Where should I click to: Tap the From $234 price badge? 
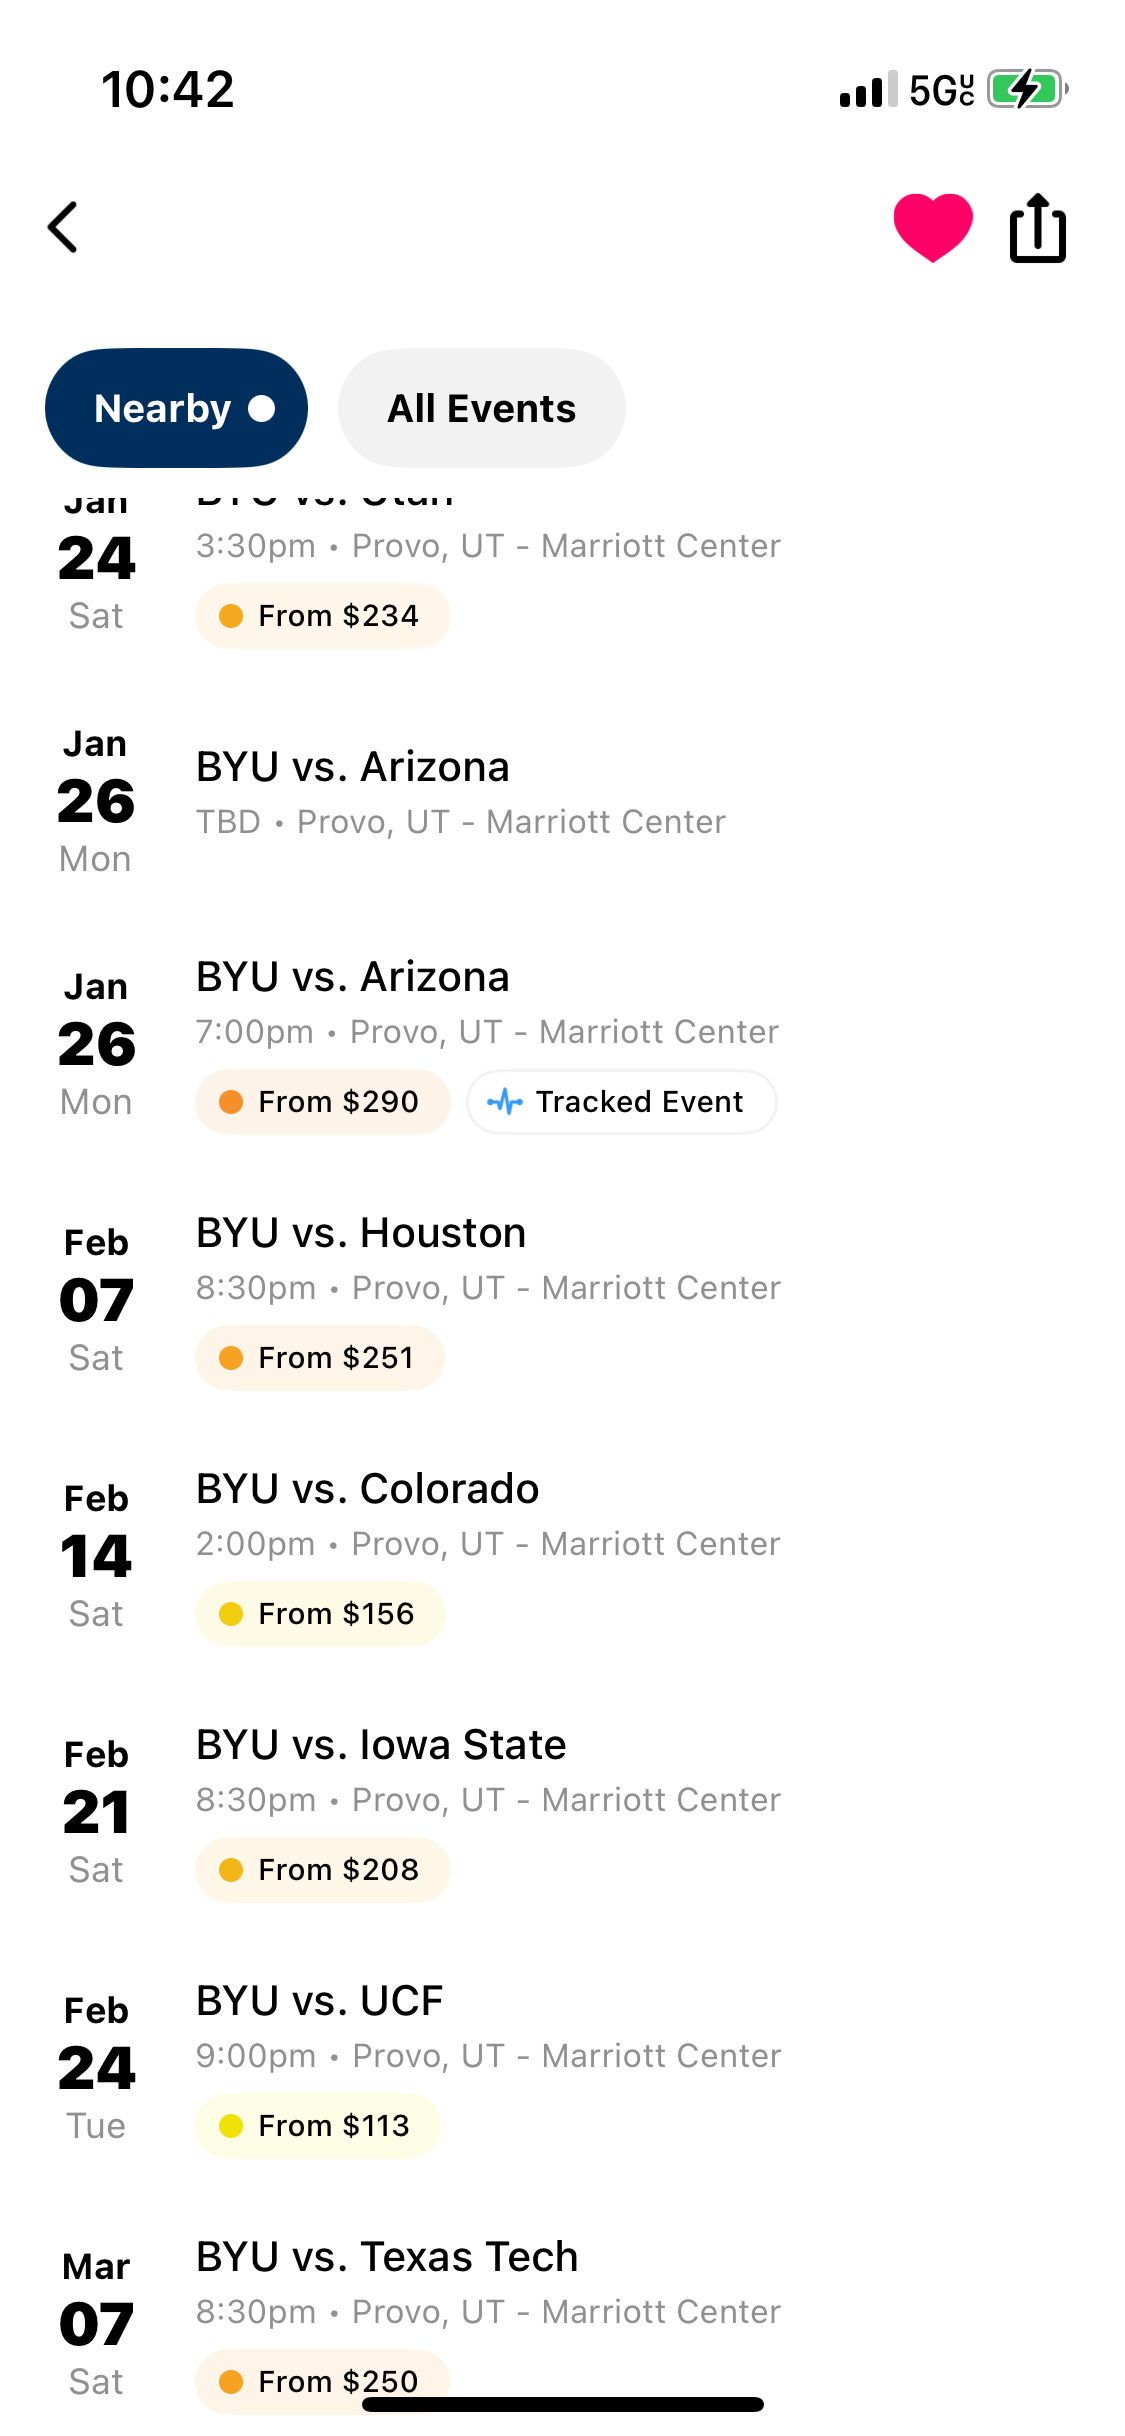point(322,616)
